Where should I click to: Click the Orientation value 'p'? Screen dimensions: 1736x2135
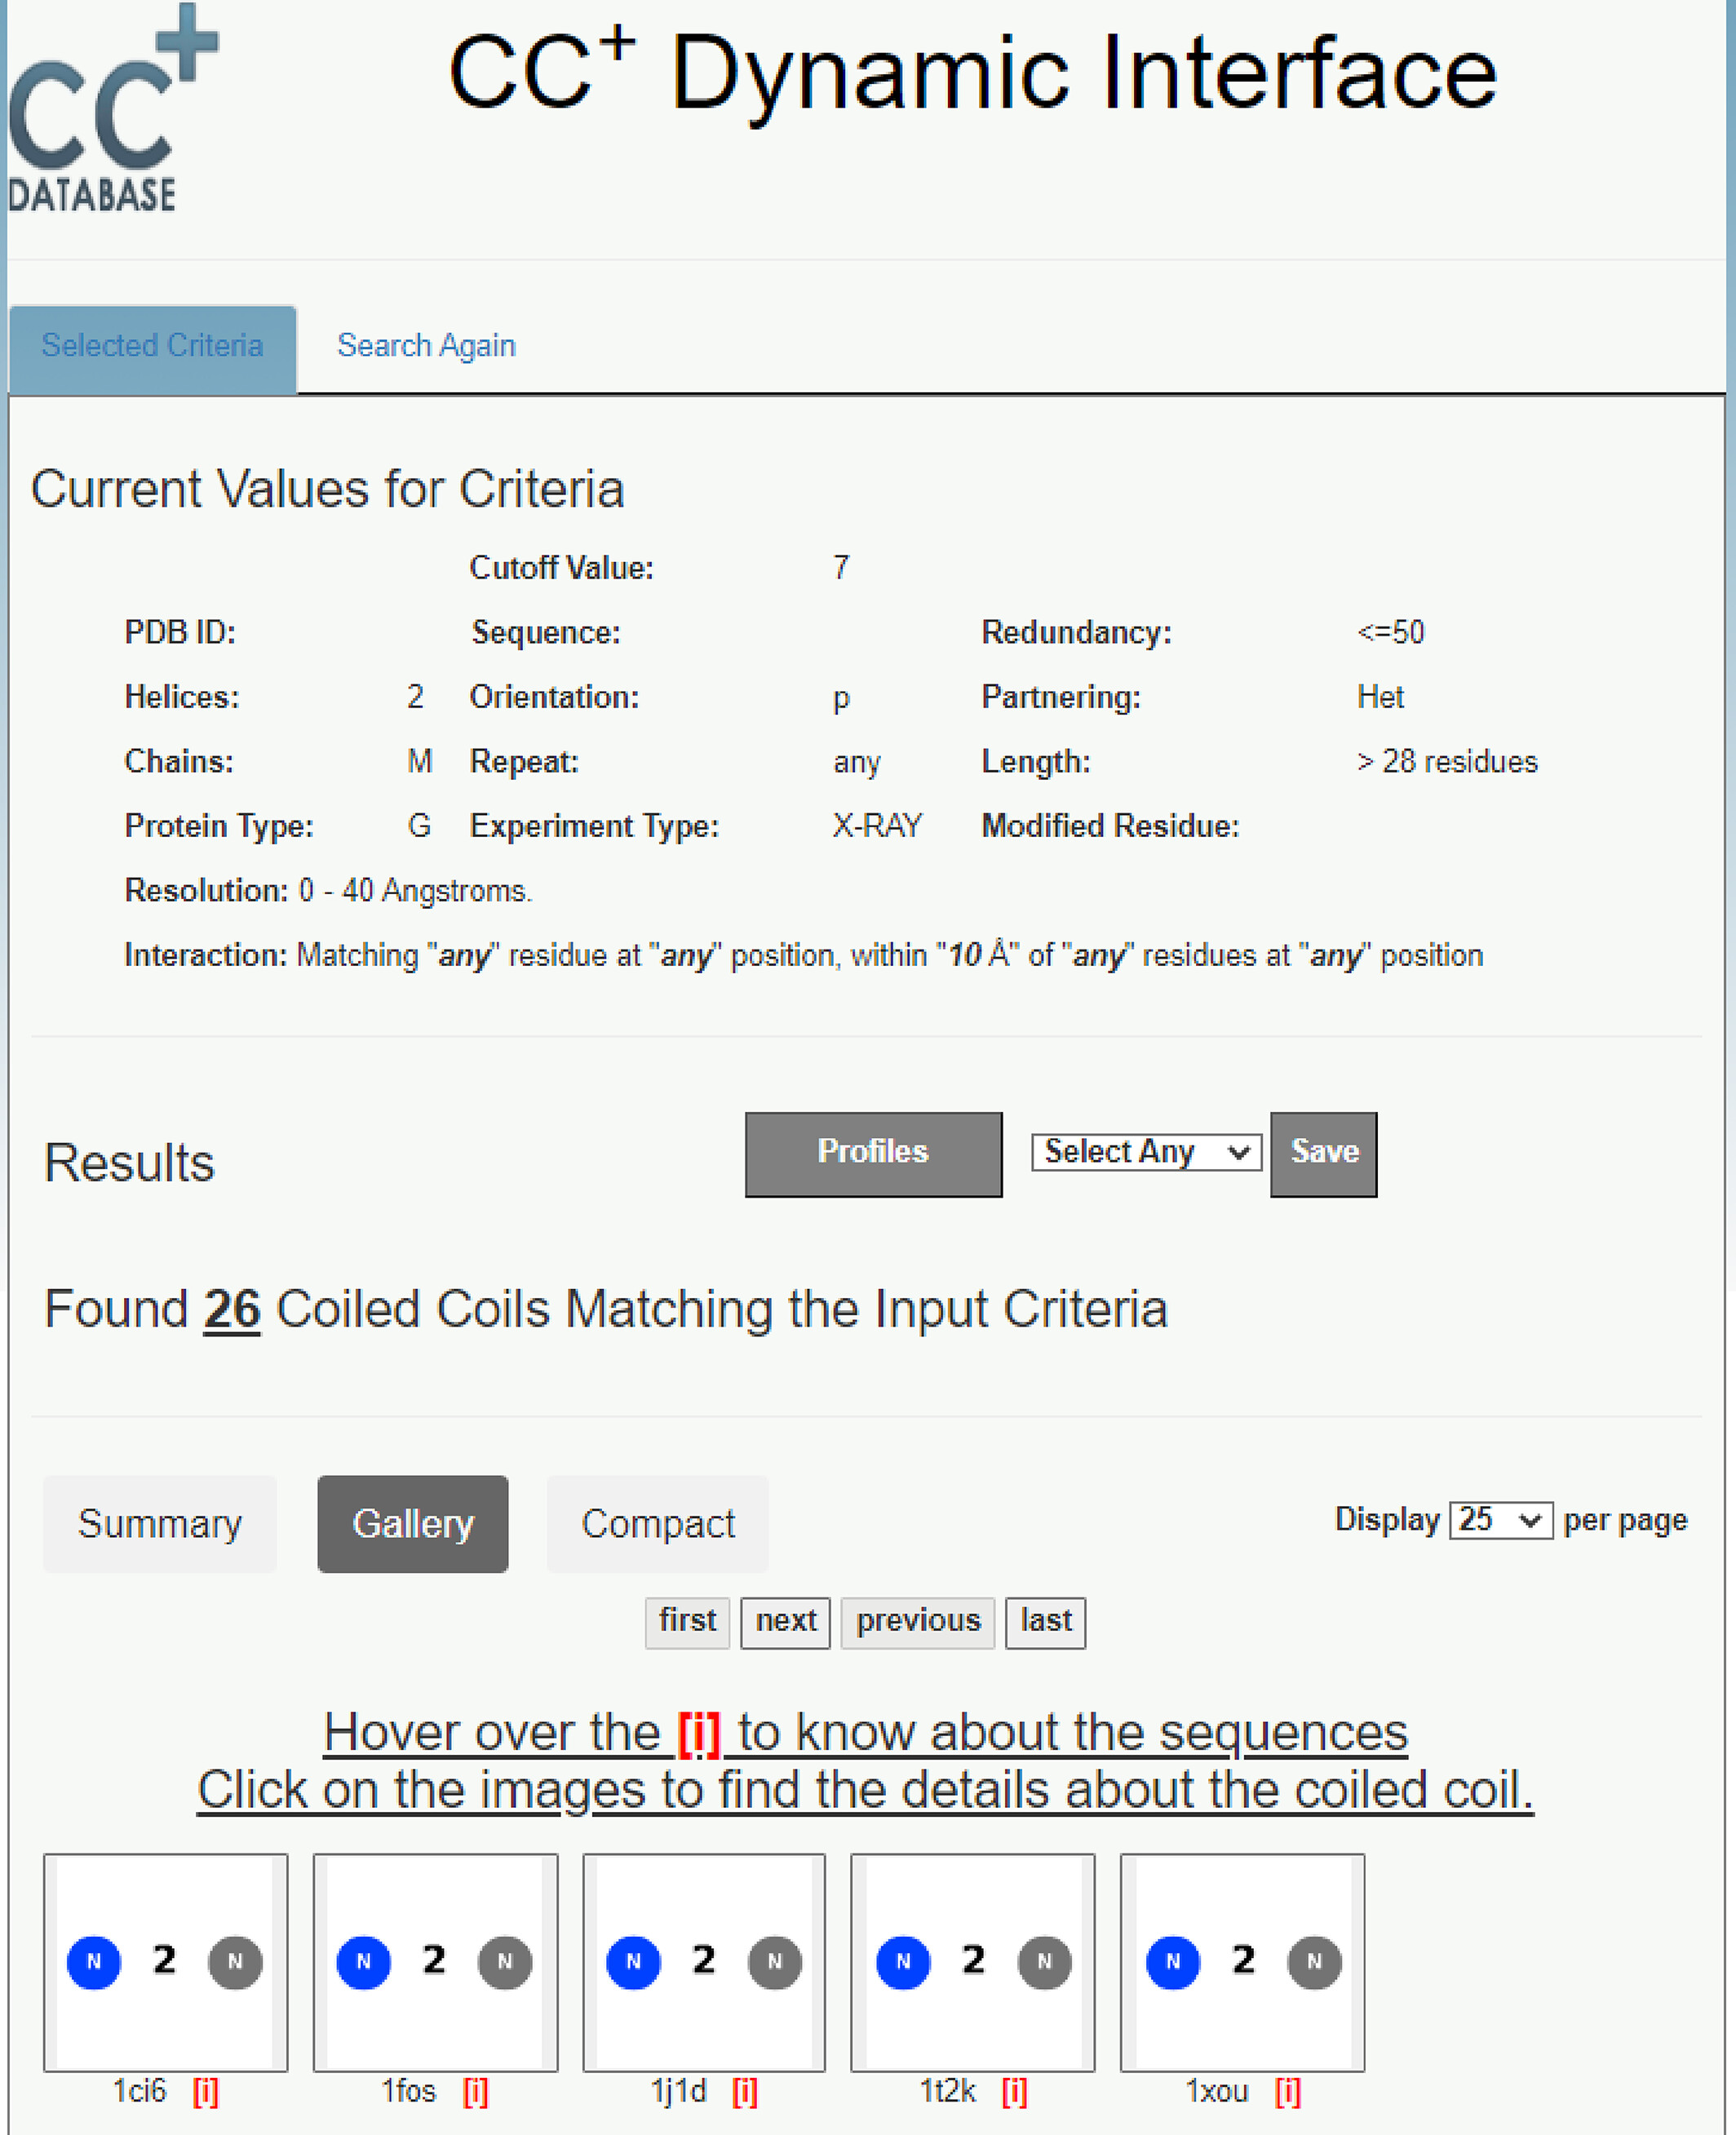tap(841, 699)
